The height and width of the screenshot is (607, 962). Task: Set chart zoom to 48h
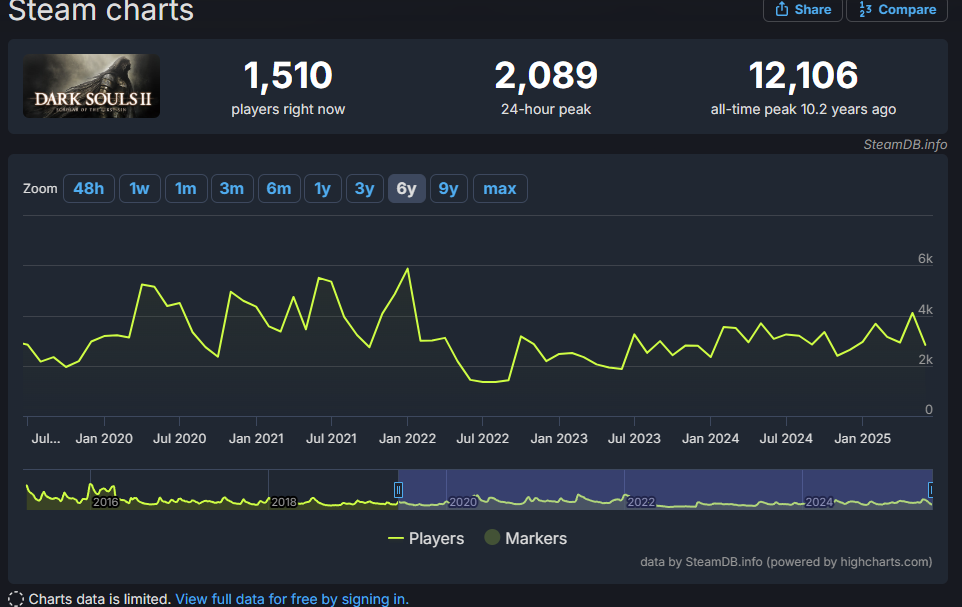(x=88, y=188)
